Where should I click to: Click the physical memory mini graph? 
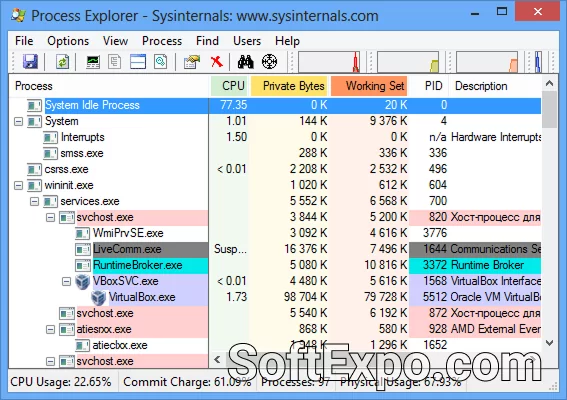point(487,62)
